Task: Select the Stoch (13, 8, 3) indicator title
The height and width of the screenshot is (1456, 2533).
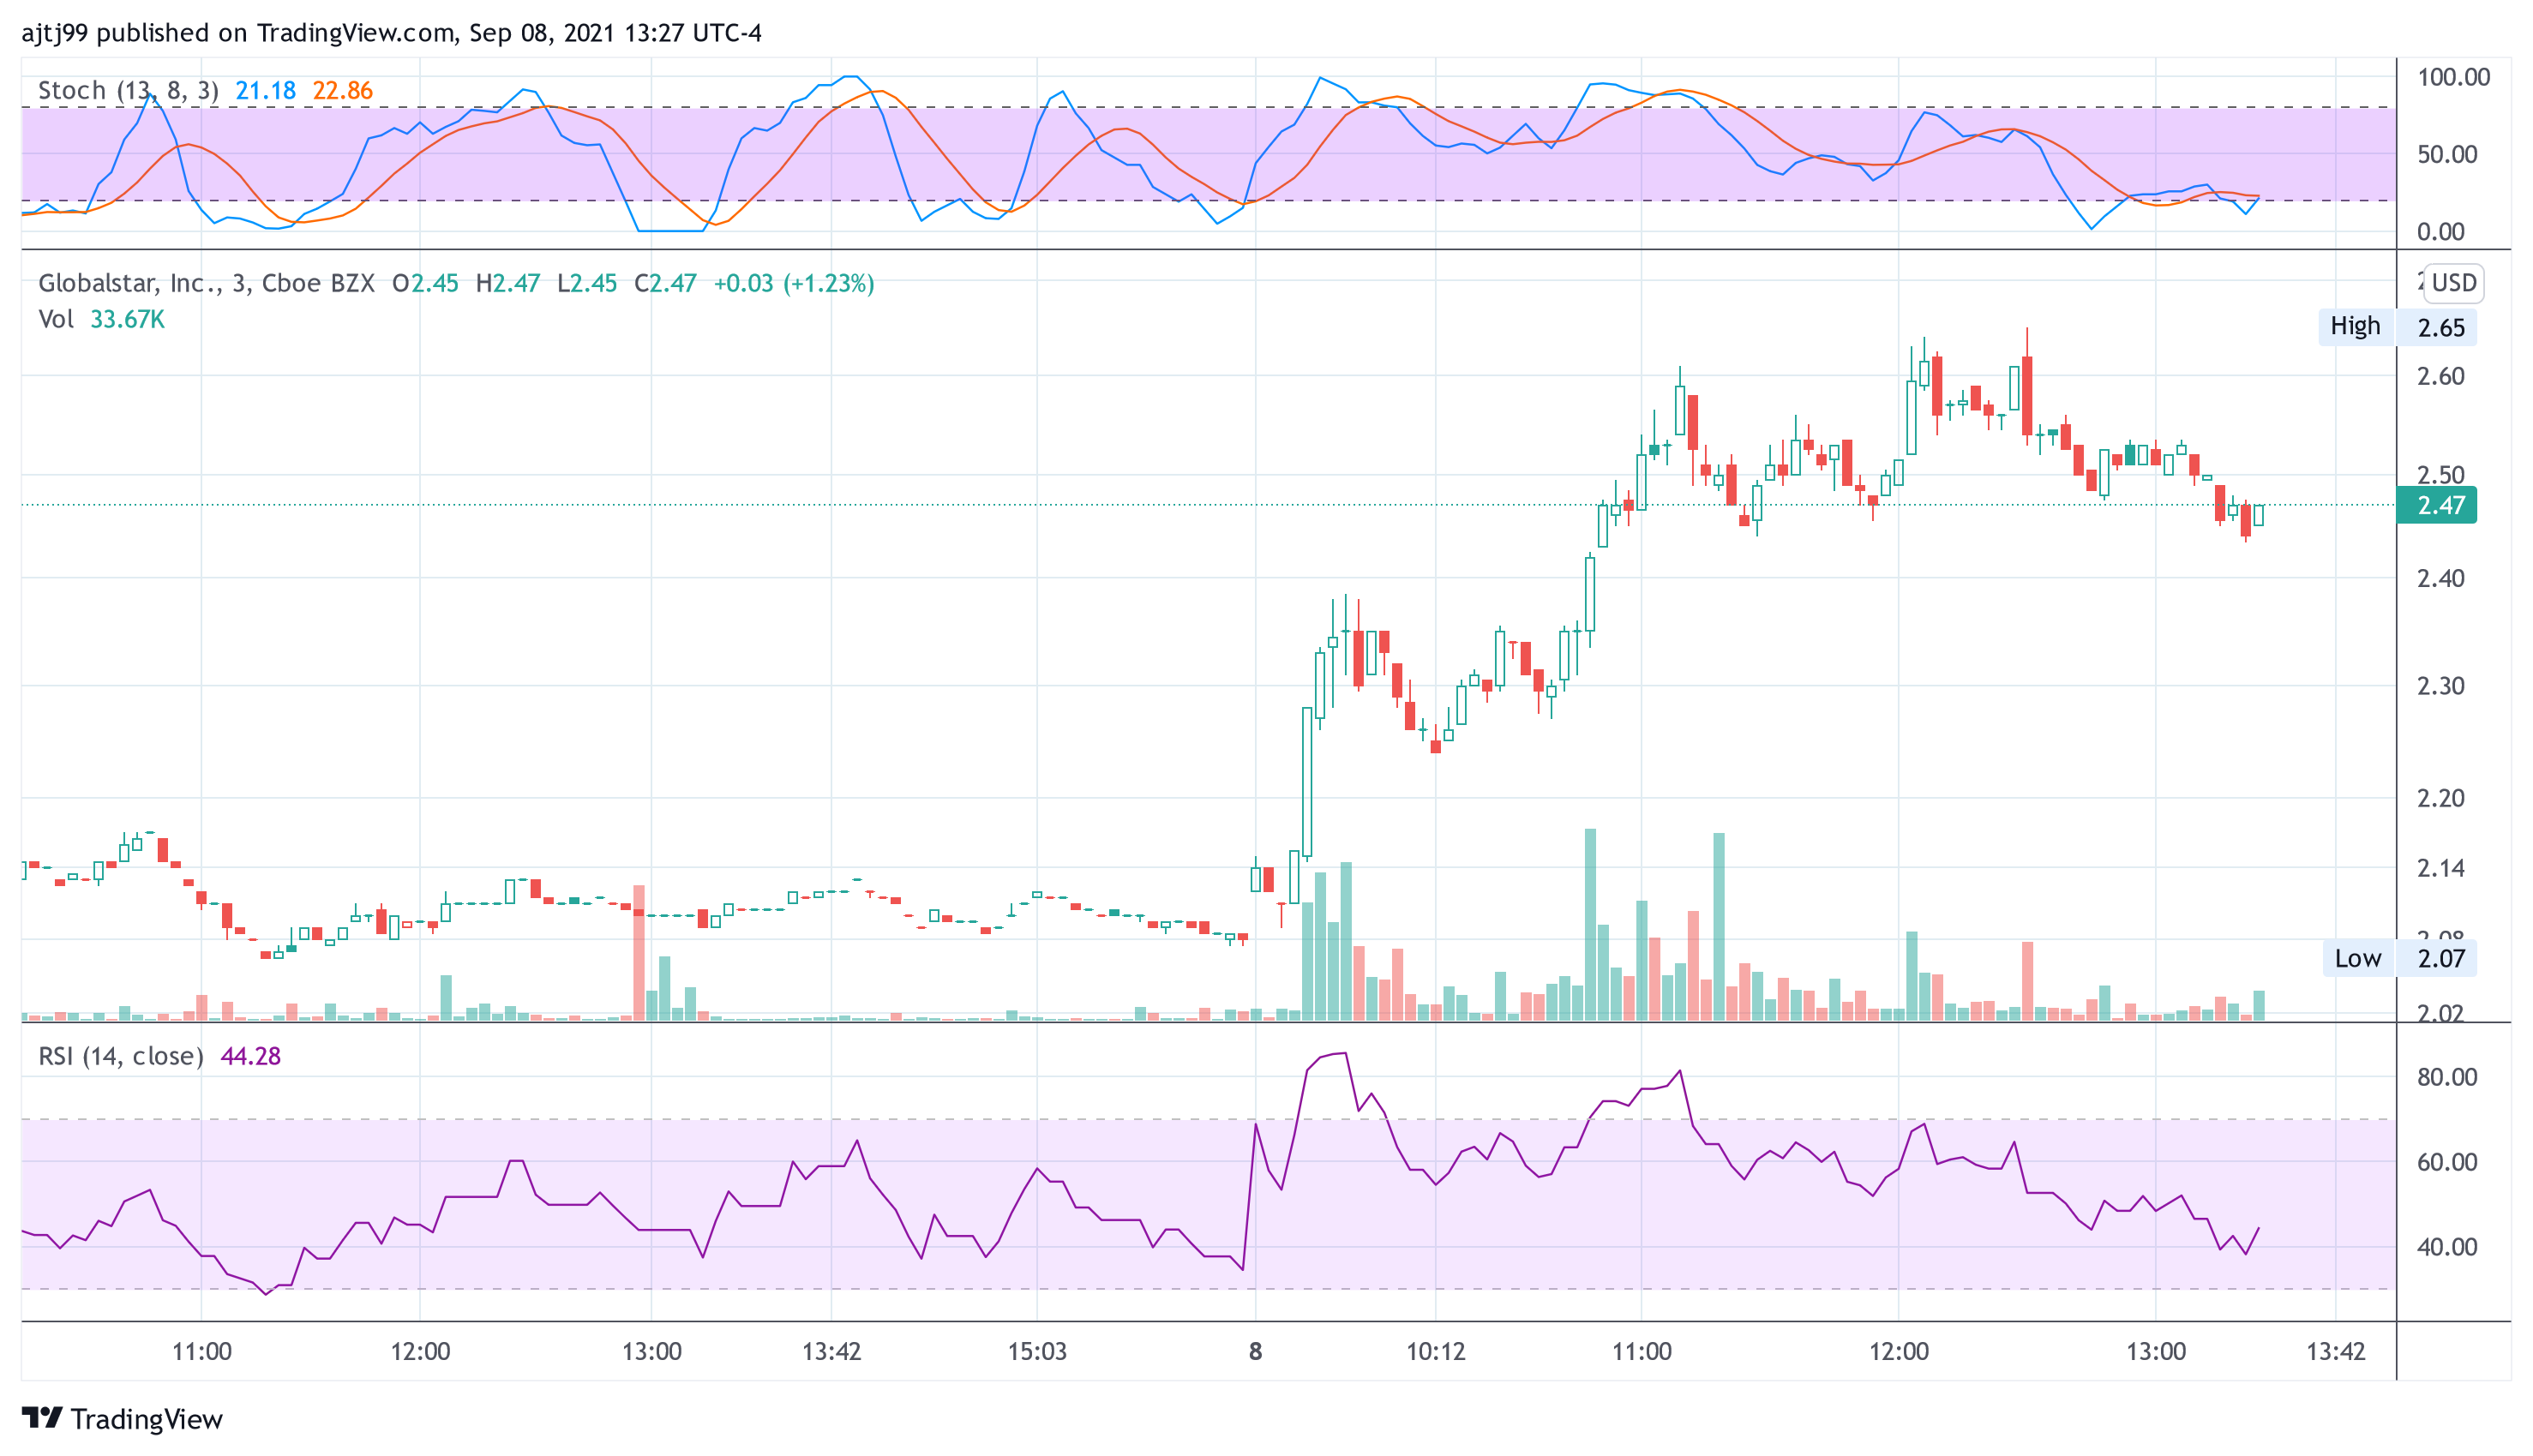Action: pos(128,91)
